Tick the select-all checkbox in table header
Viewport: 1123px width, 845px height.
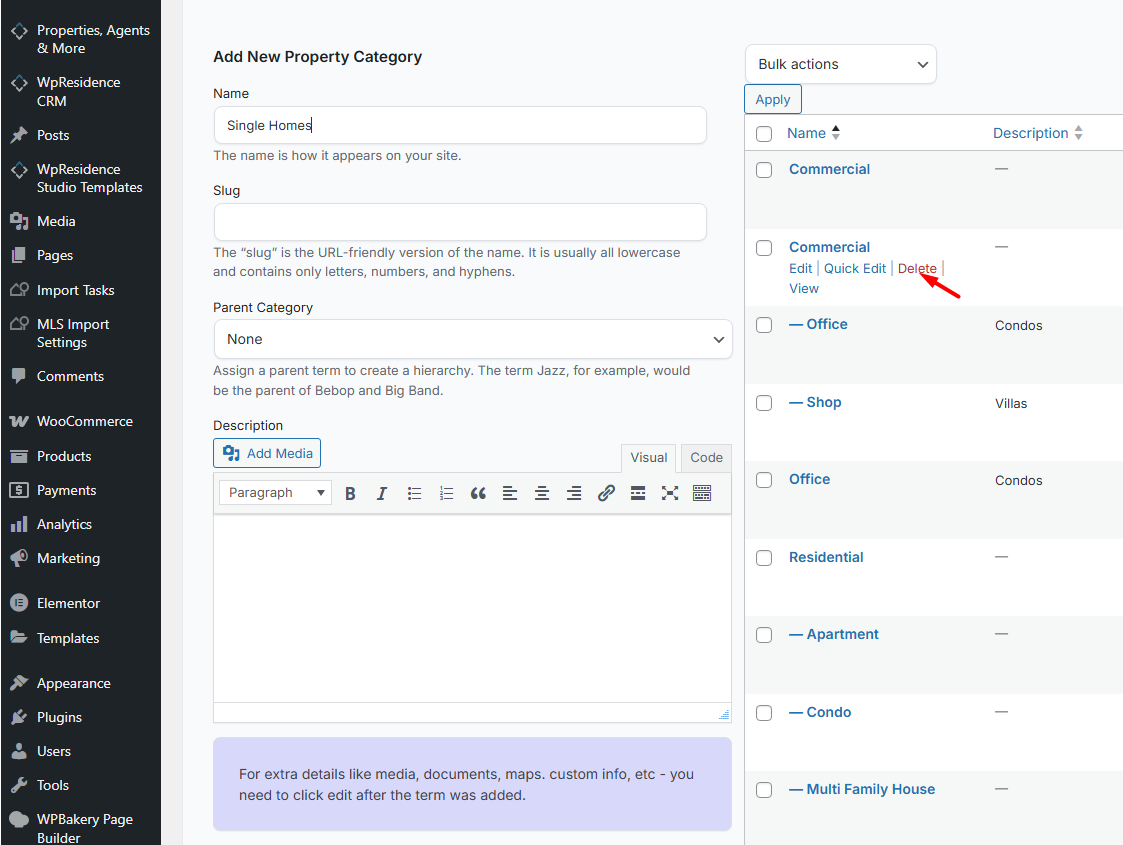point(764,134)
